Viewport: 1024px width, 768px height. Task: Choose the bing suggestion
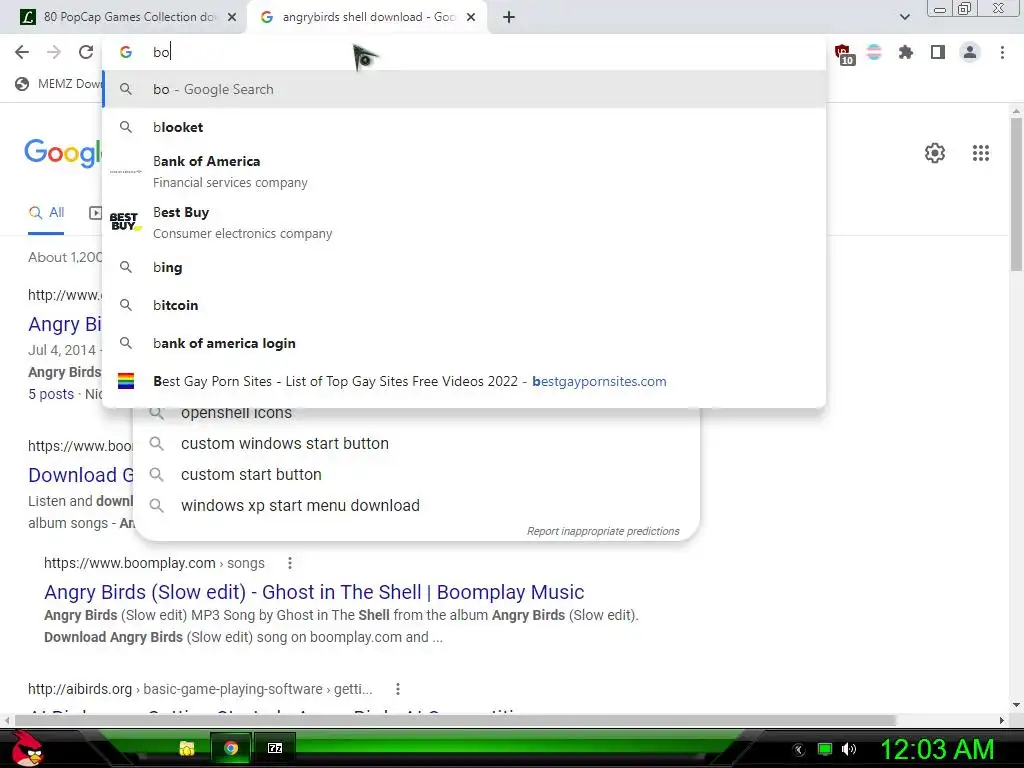[464, 267]
